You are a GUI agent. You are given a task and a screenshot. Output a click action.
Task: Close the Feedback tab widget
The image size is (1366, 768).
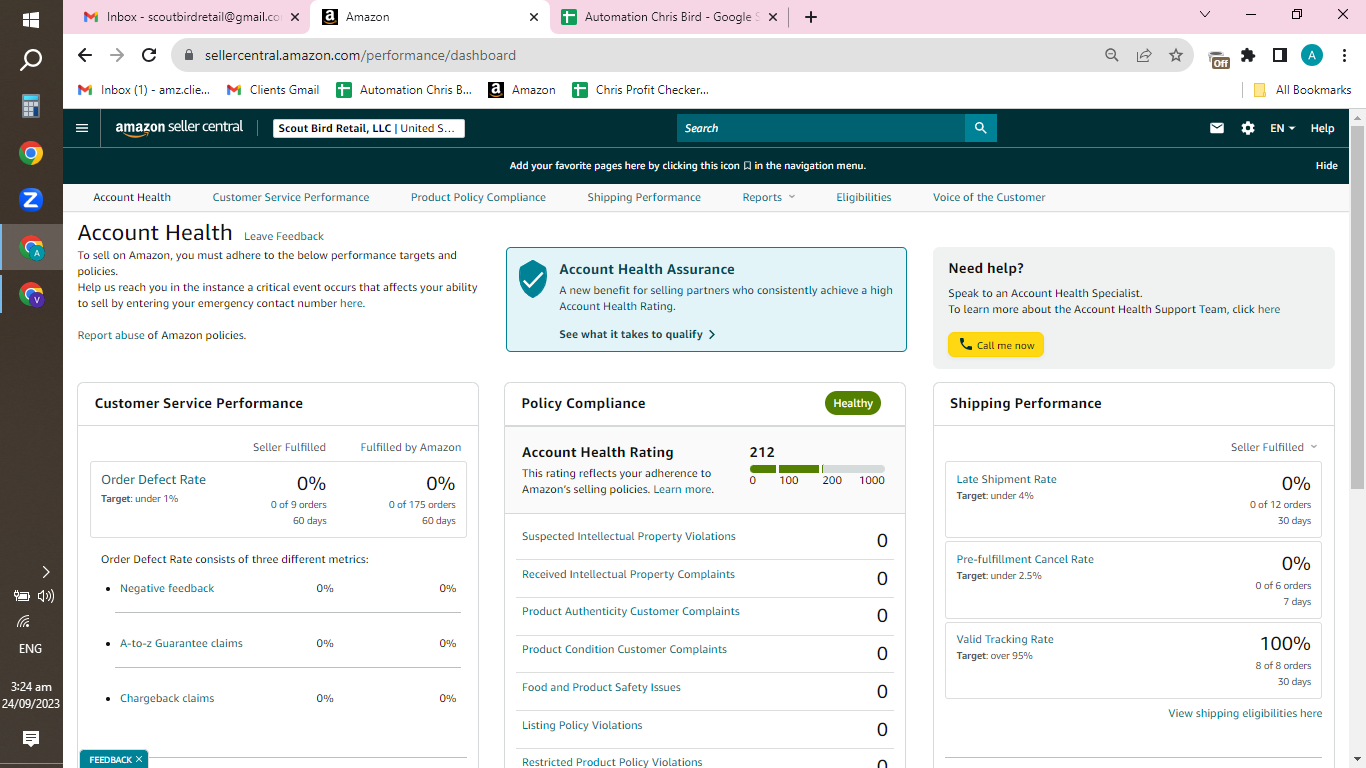click(x=139, y=760)
